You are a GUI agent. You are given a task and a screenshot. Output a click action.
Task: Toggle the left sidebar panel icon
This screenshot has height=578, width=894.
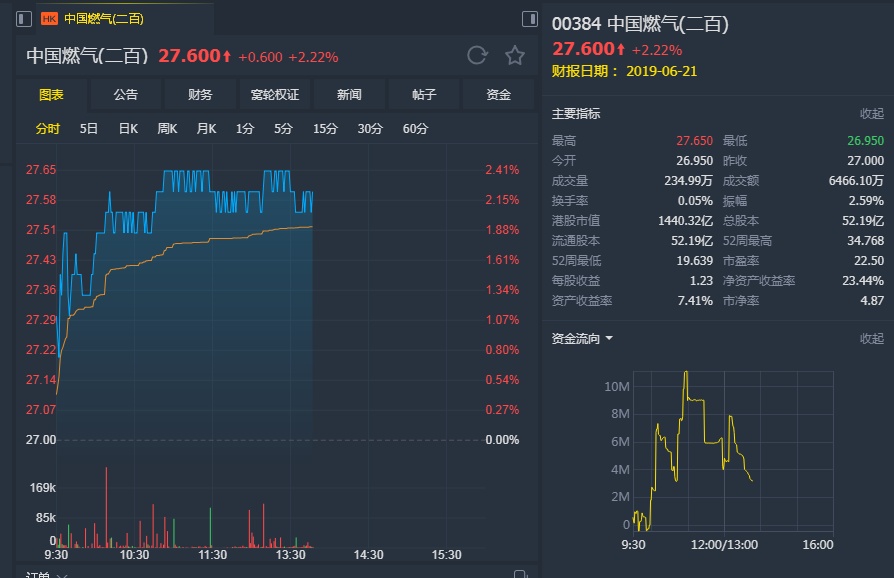click(x=24, y=19)
